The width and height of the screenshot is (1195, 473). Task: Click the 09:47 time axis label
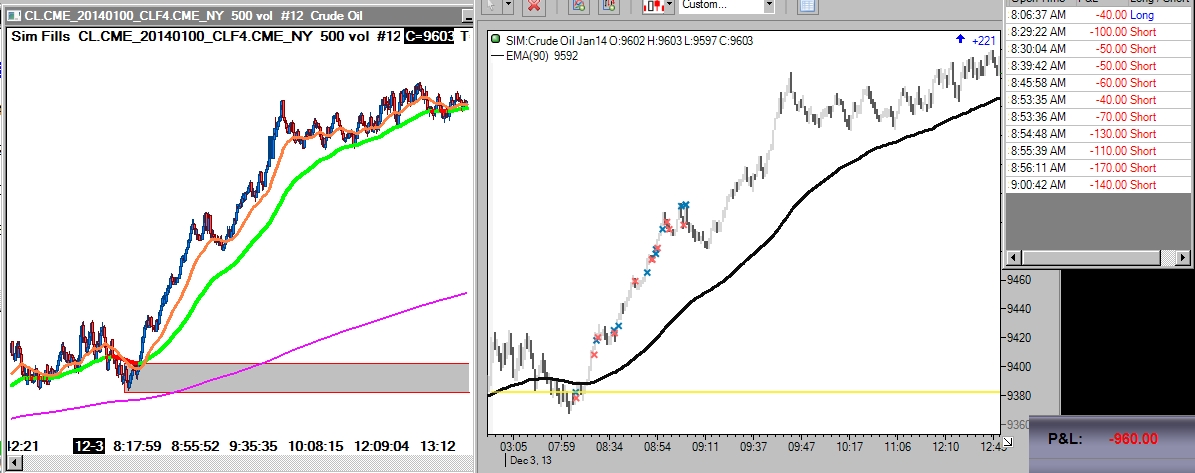point(801,446)
